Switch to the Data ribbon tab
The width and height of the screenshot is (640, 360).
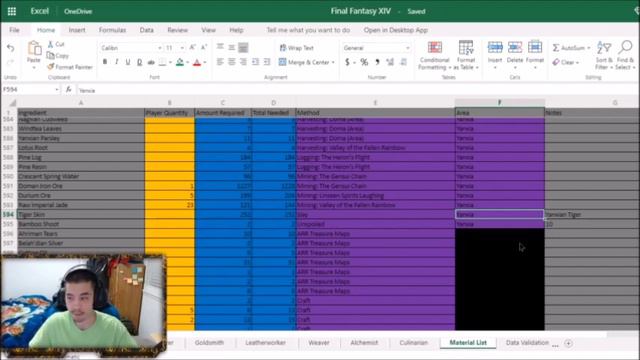[x=147, y=30]
